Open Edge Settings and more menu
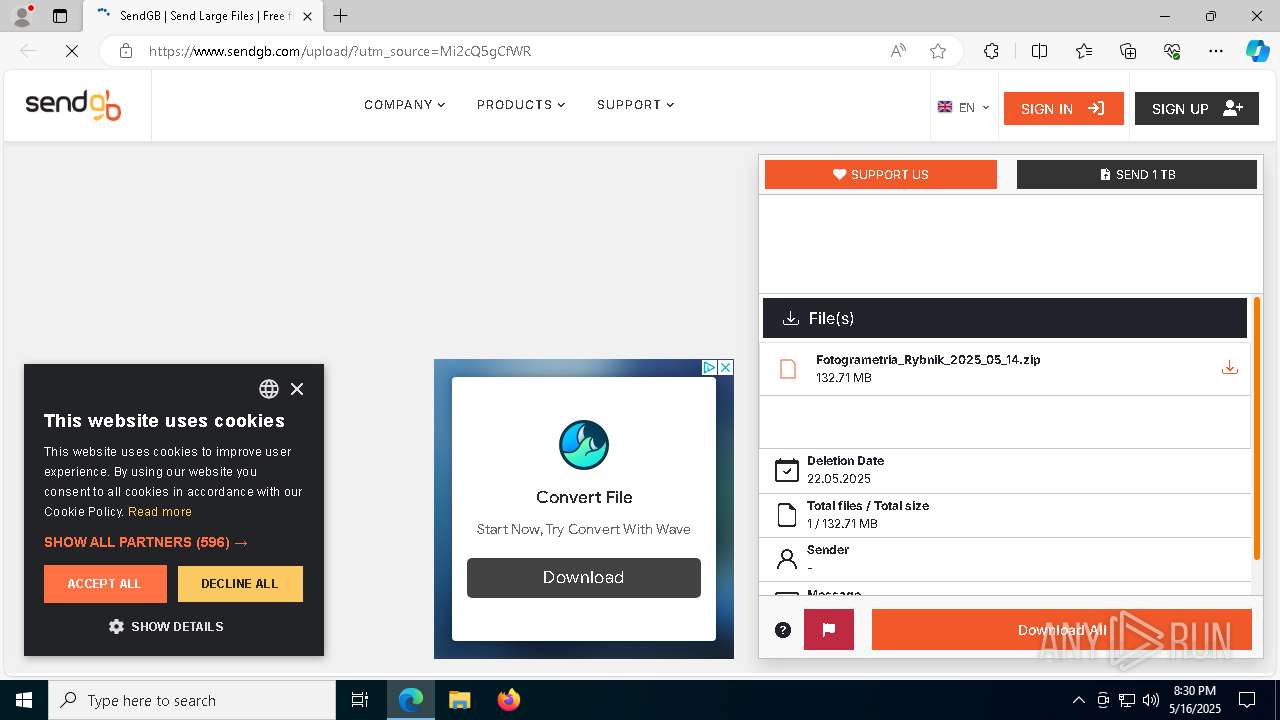The image size is (1280, 720). coord(1216,51)
